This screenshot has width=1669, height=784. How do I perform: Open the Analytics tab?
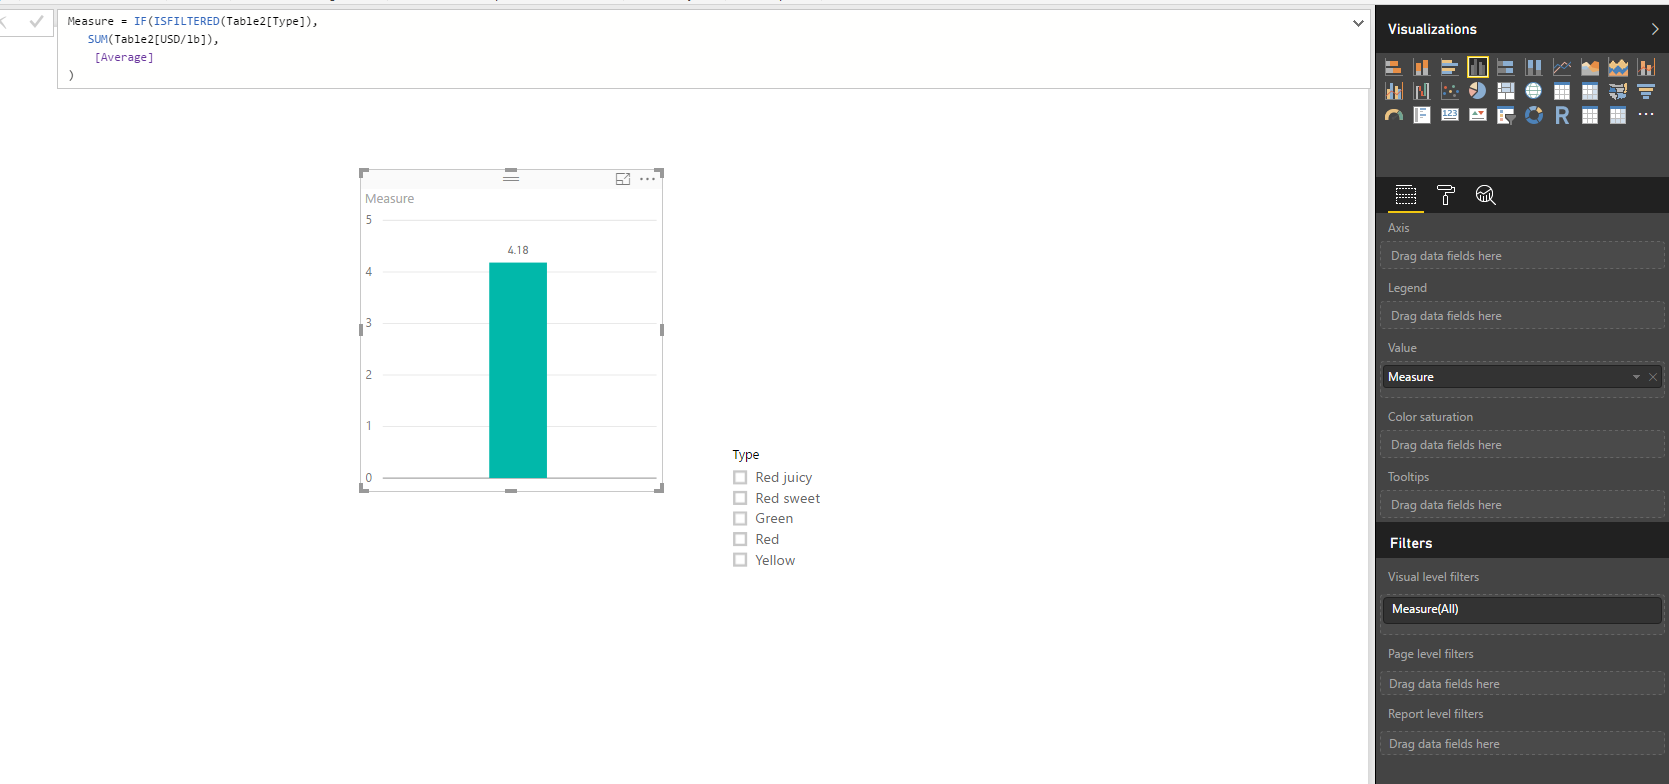click(x=1486, y=195)
